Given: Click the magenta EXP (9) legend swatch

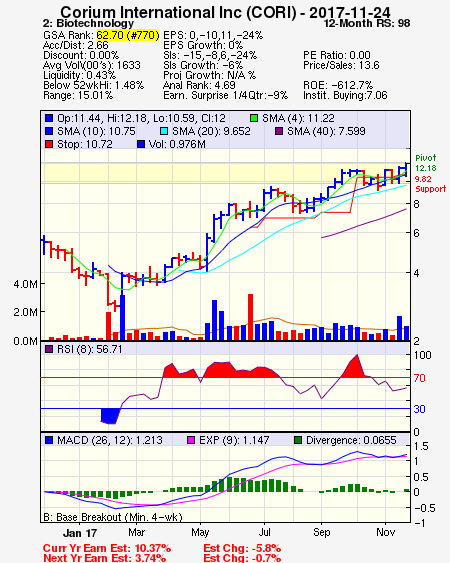Looking at the screenshot, I should click(191, 440).
